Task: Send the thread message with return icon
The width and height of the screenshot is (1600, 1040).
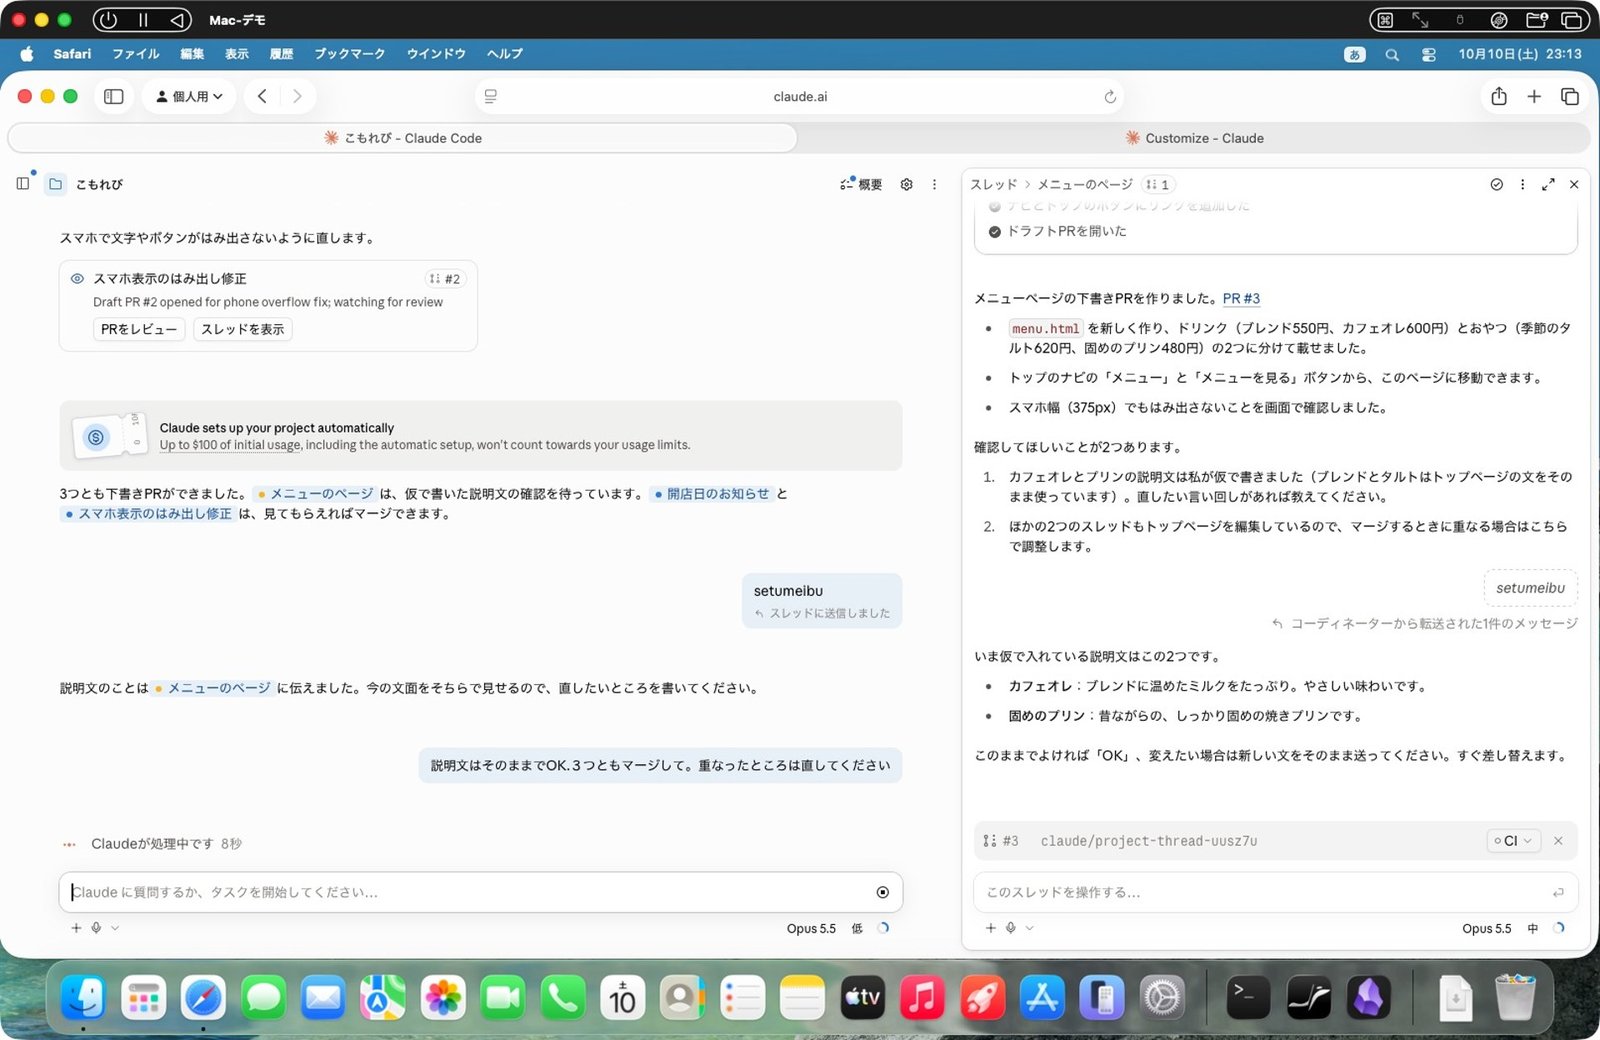Action: click(1557, 892)
